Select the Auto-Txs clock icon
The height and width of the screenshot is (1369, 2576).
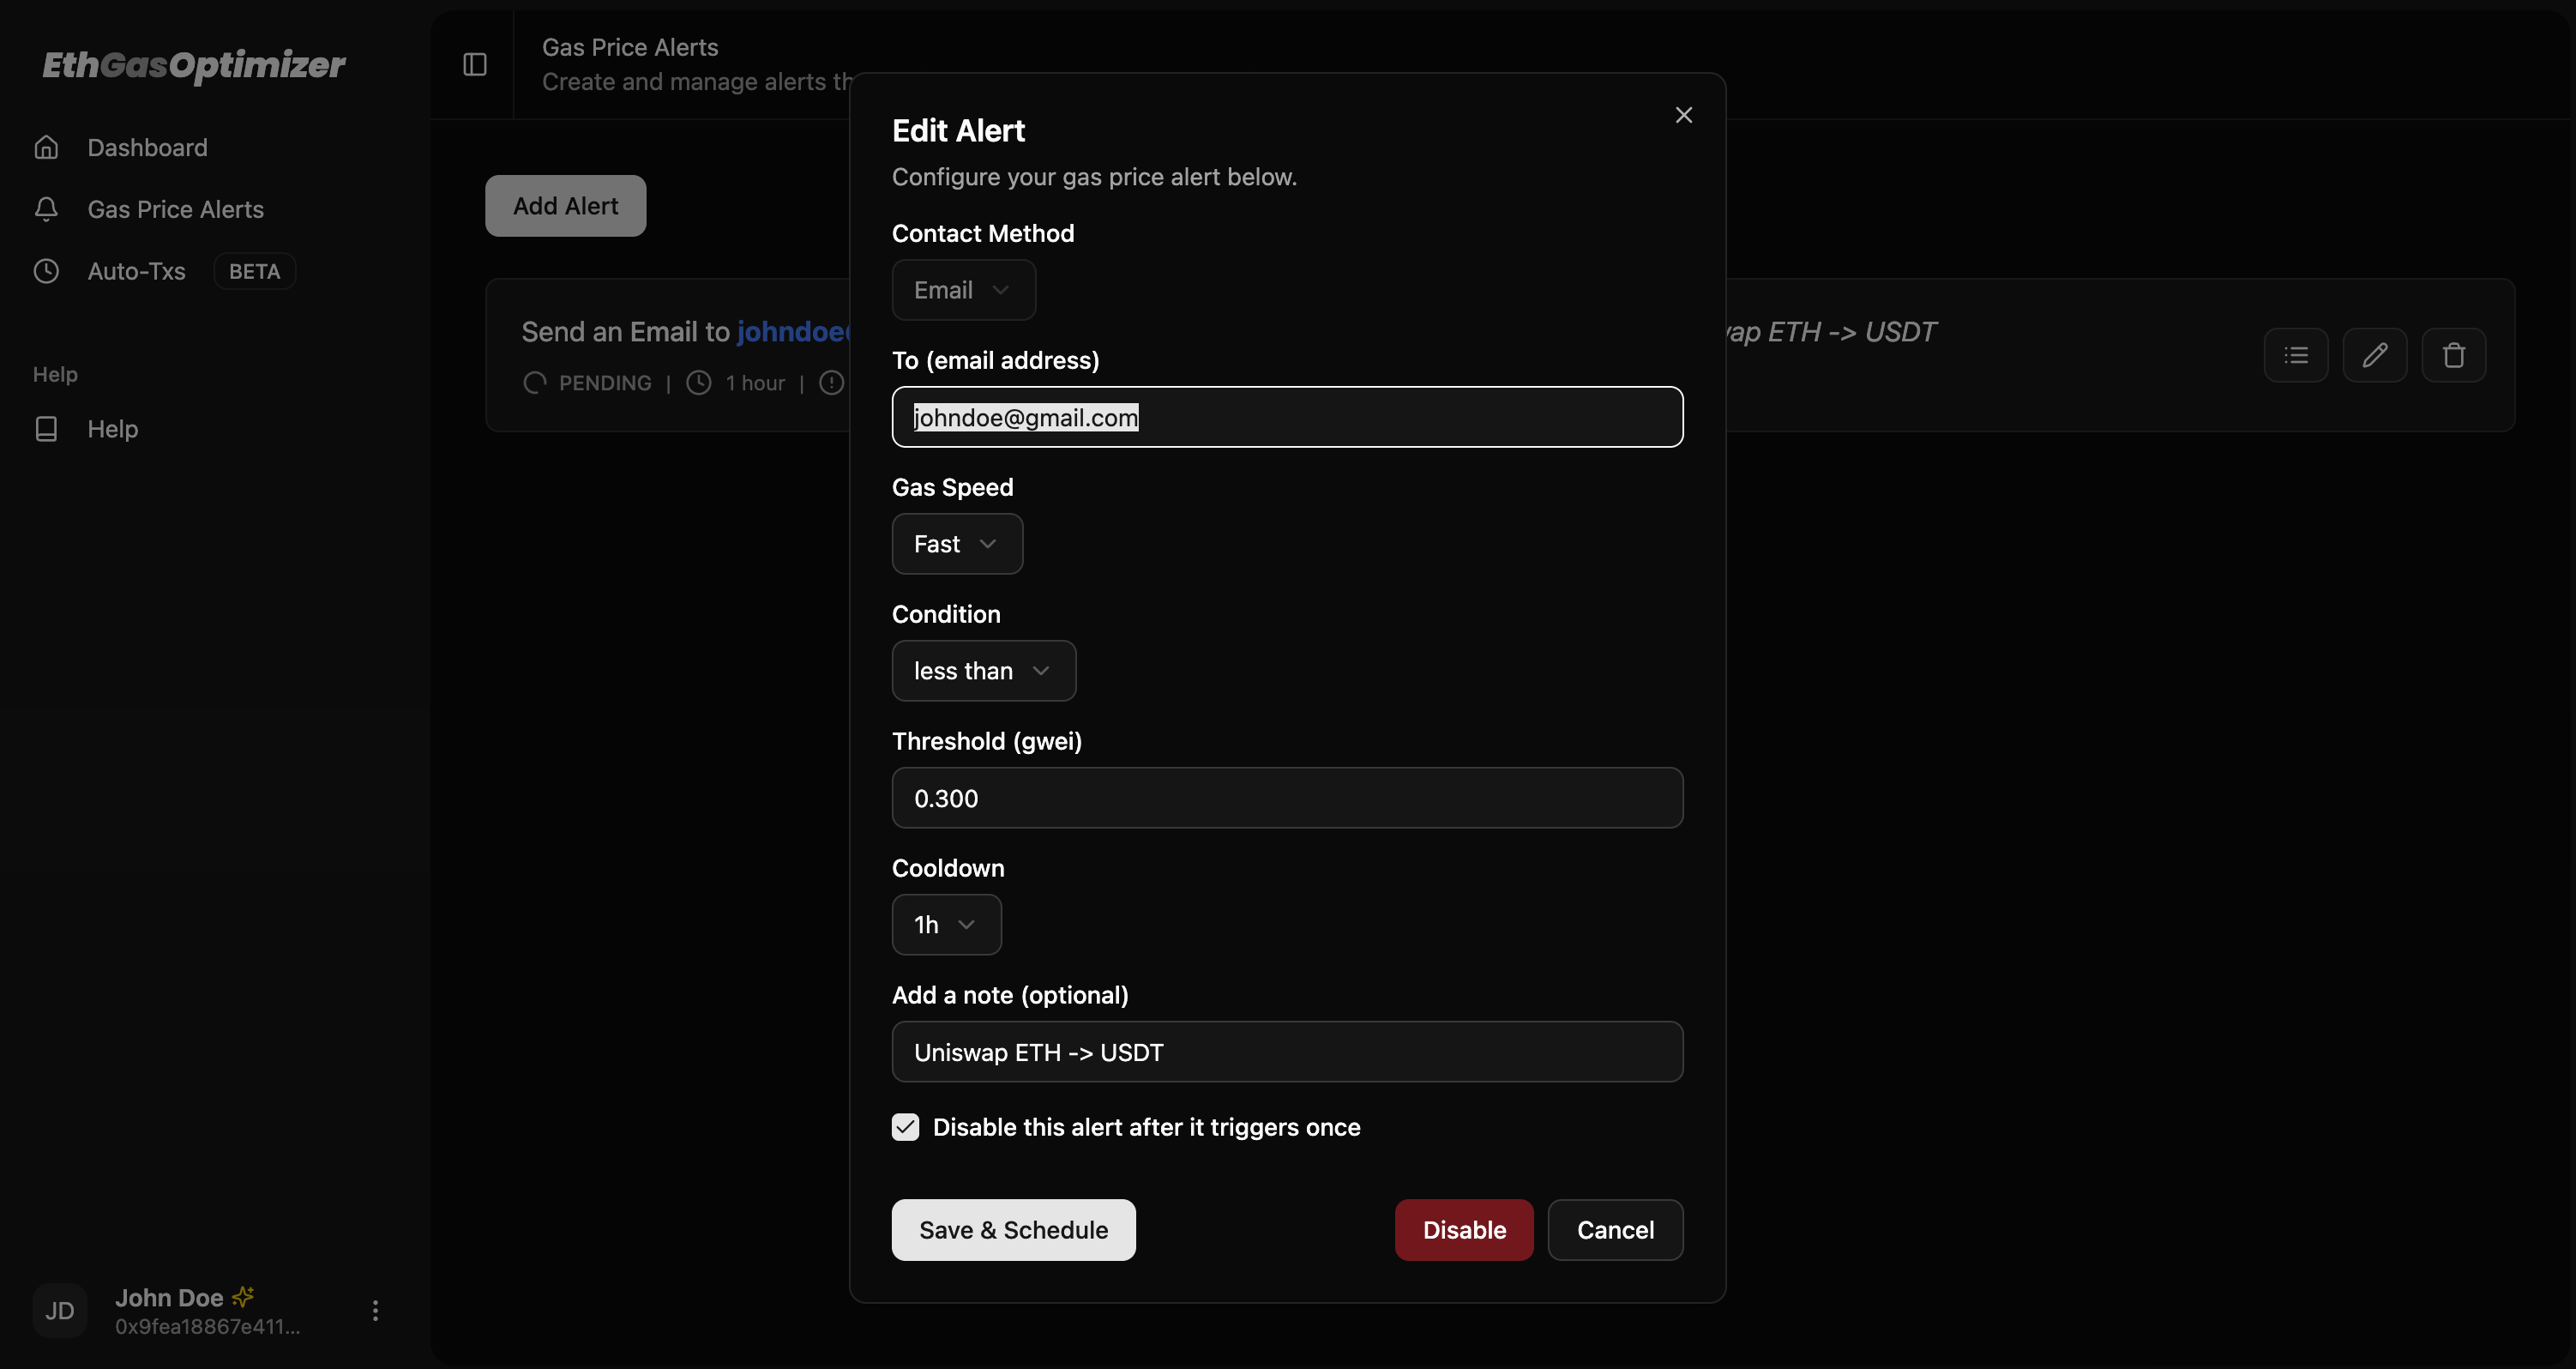click(x=46, y=271)
